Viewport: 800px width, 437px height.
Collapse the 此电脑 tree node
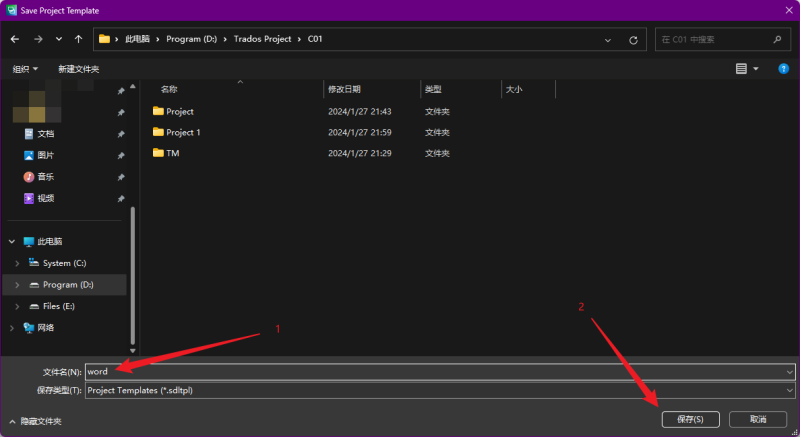12,241
